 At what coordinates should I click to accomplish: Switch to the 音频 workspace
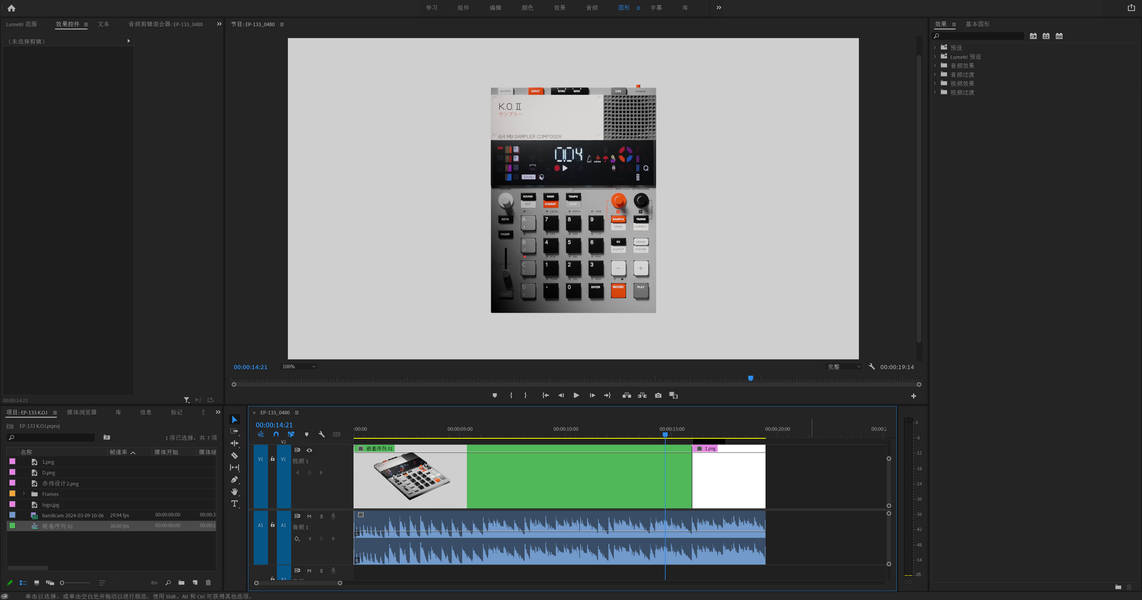tap(591, 7)
